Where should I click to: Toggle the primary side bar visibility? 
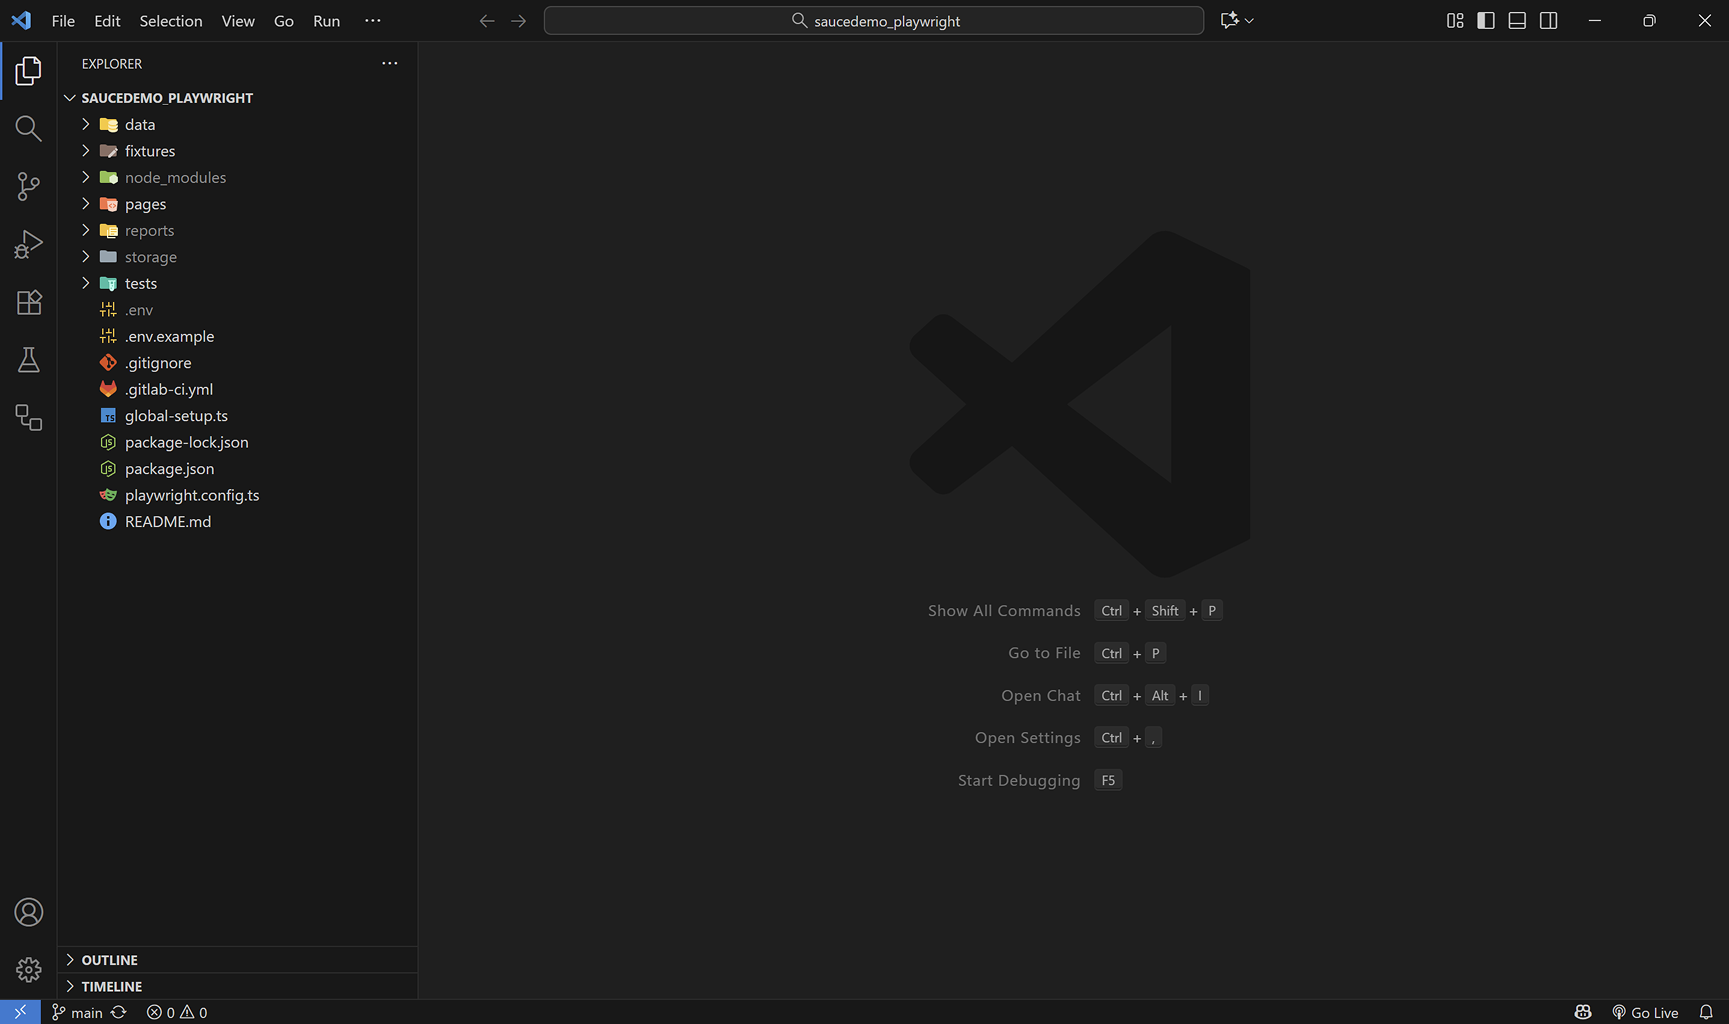point(1486,21)
